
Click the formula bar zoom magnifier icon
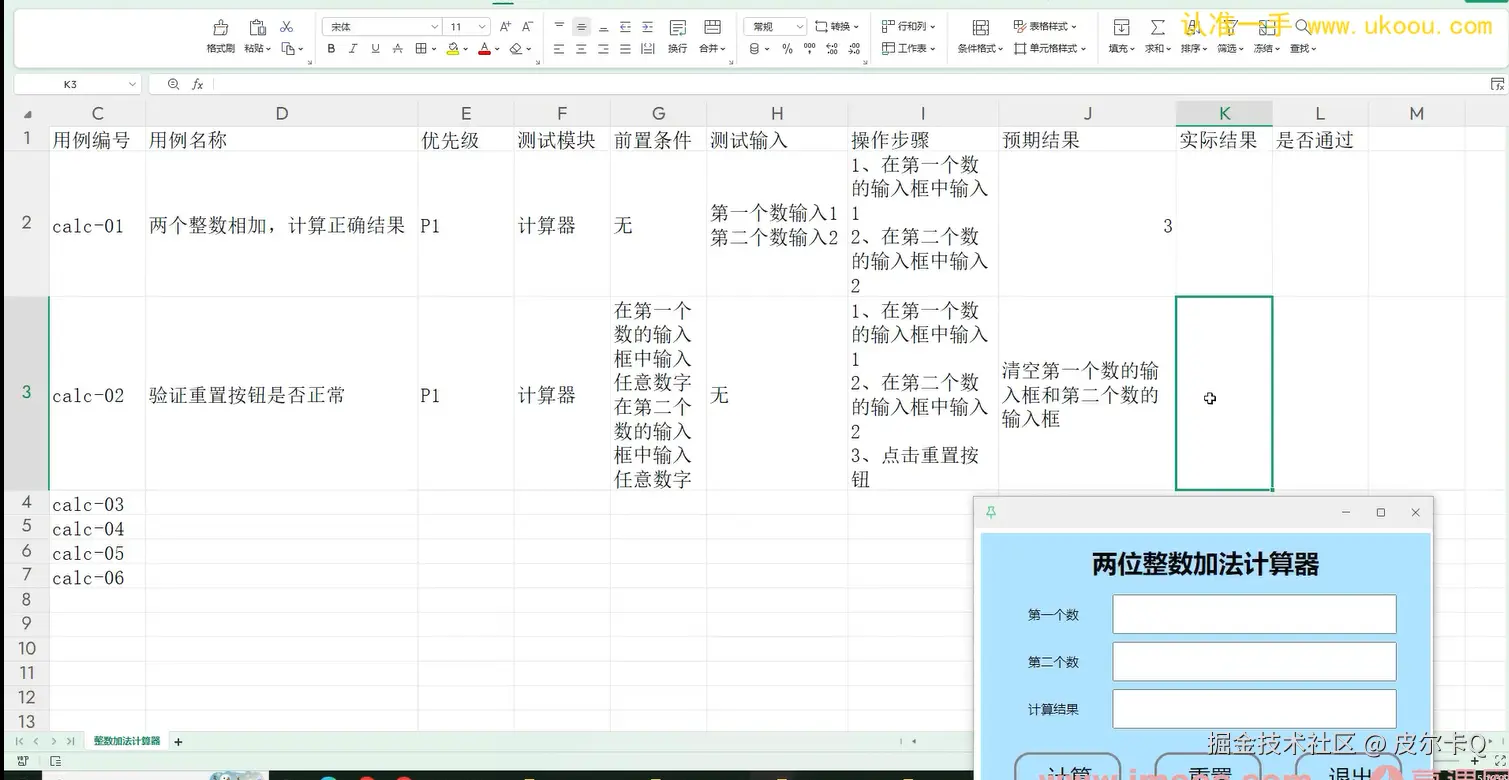(x=174, y=85)
